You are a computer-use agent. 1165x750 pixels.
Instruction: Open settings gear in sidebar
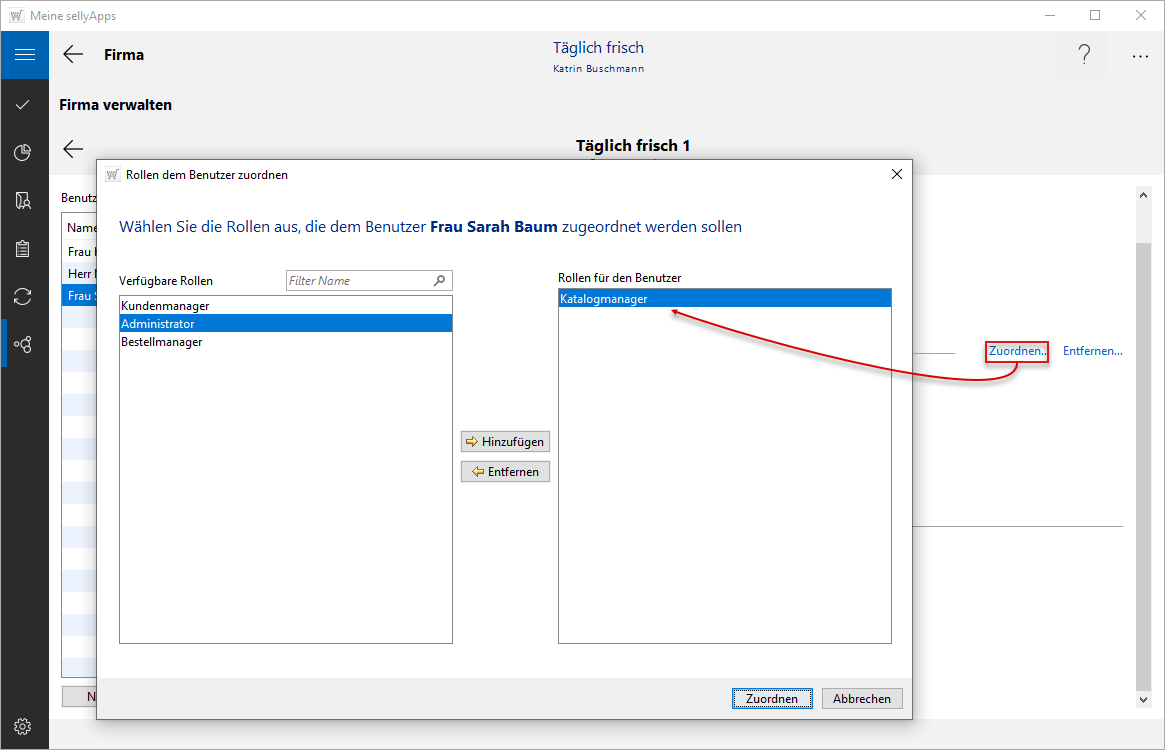tap(24, 726)
